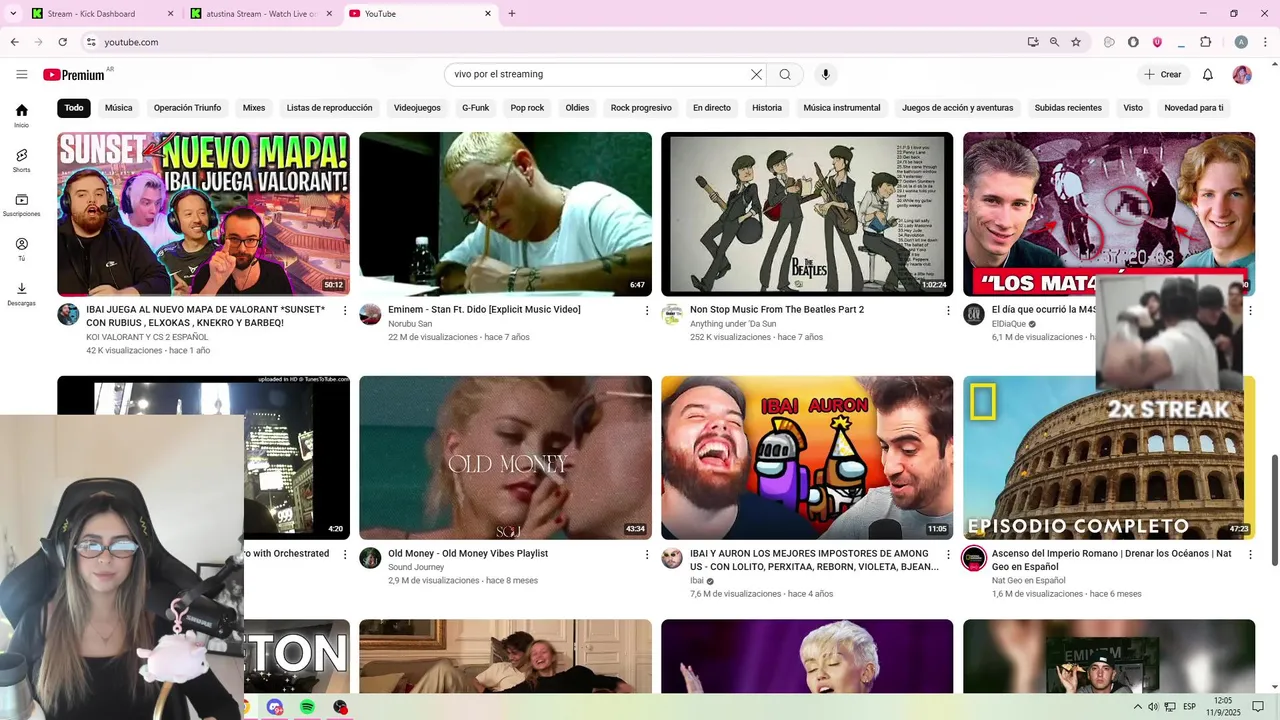Reload the page
This screenshot has width=1280, height=720.
tap(62, 42)
